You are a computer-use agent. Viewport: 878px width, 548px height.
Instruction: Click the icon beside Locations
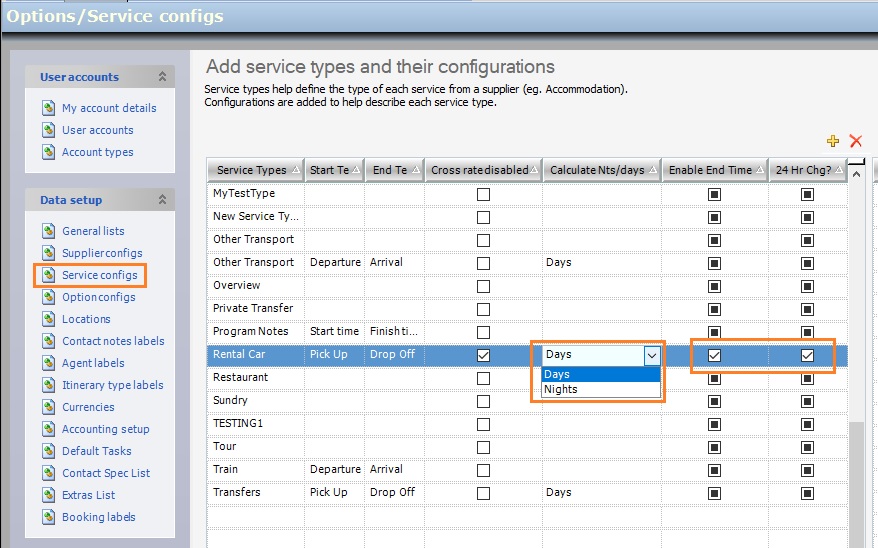click(x=49, y=319)
